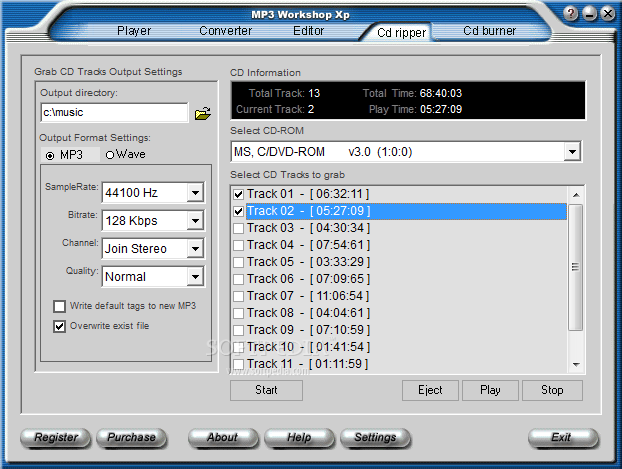Open Help from bottom bar
The image size is (622, 469).
click(x=299, y=438)
